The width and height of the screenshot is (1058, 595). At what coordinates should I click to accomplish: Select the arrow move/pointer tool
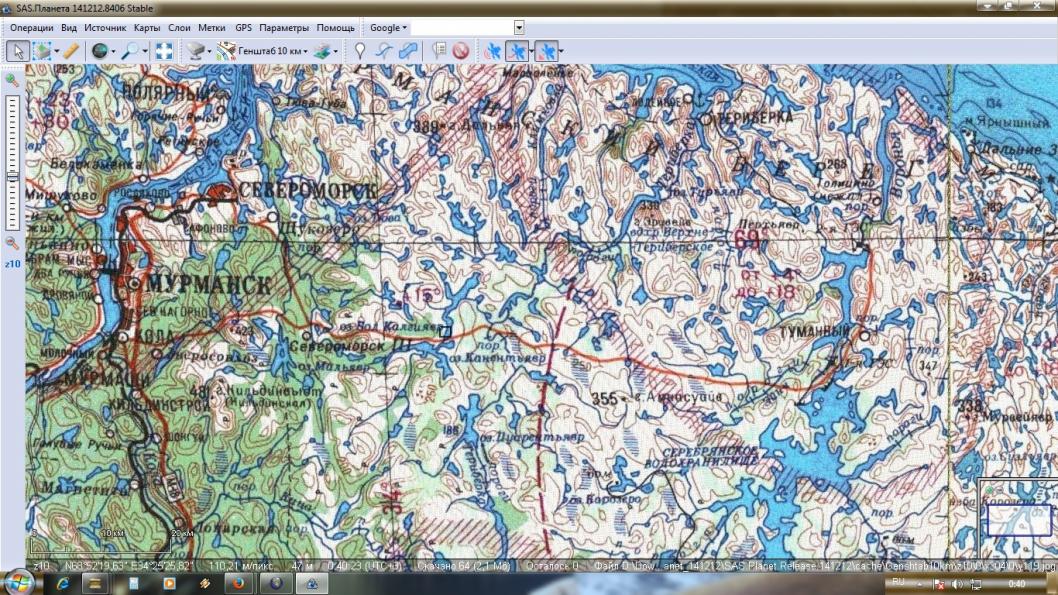[x=17, y=50]
